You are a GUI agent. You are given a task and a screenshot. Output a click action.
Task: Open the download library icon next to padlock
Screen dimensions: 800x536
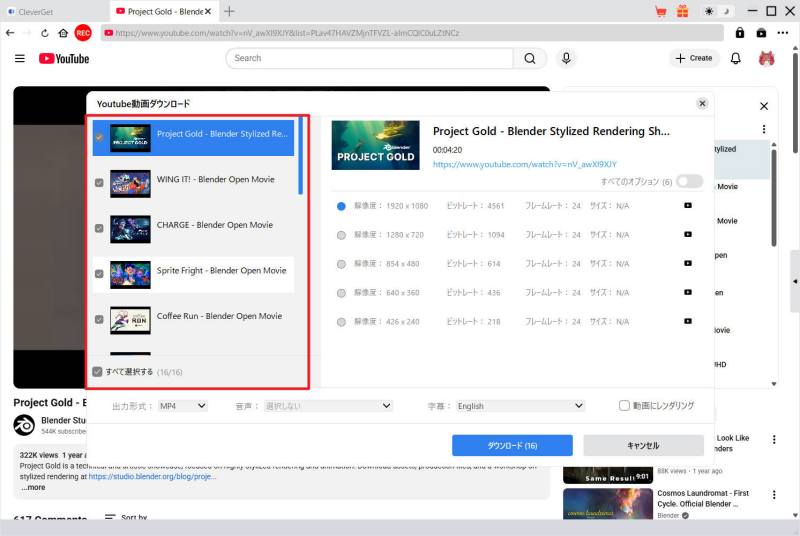761,33
